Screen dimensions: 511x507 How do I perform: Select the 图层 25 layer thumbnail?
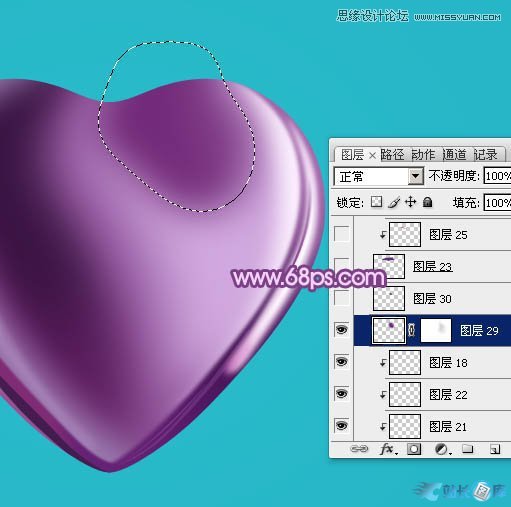pyautogui.click(x=405, y=234)
